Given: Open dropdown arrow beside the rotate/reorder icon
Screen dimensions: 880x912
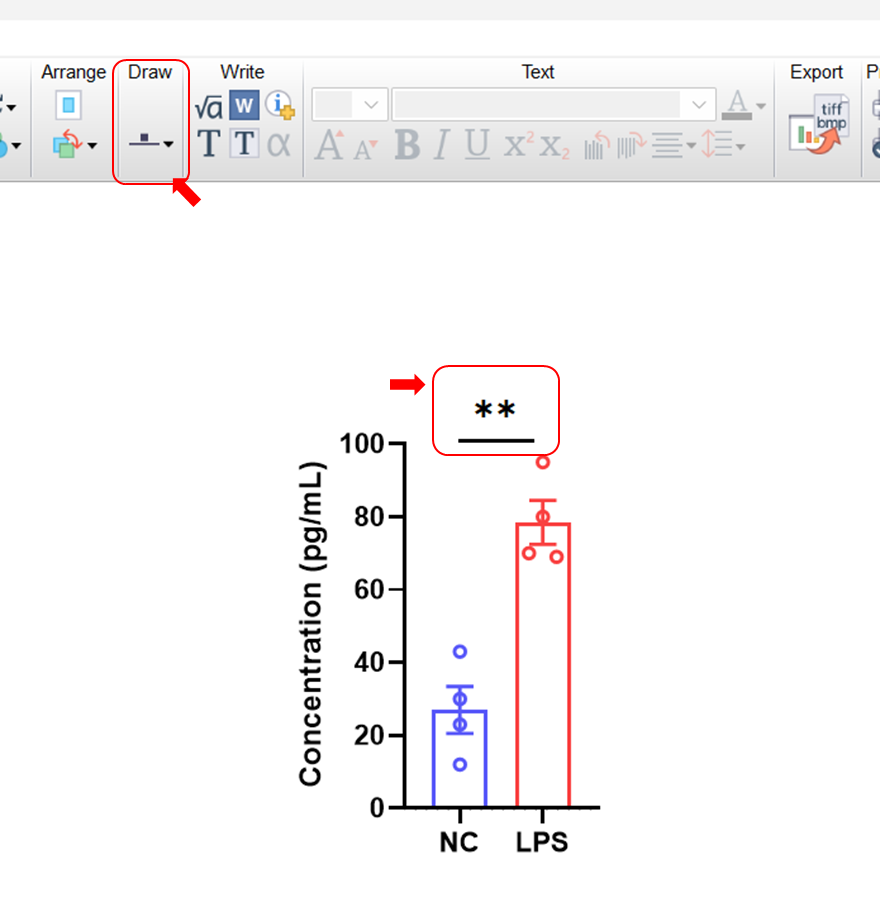Looking at the screenshot, I should click(92, 145).
